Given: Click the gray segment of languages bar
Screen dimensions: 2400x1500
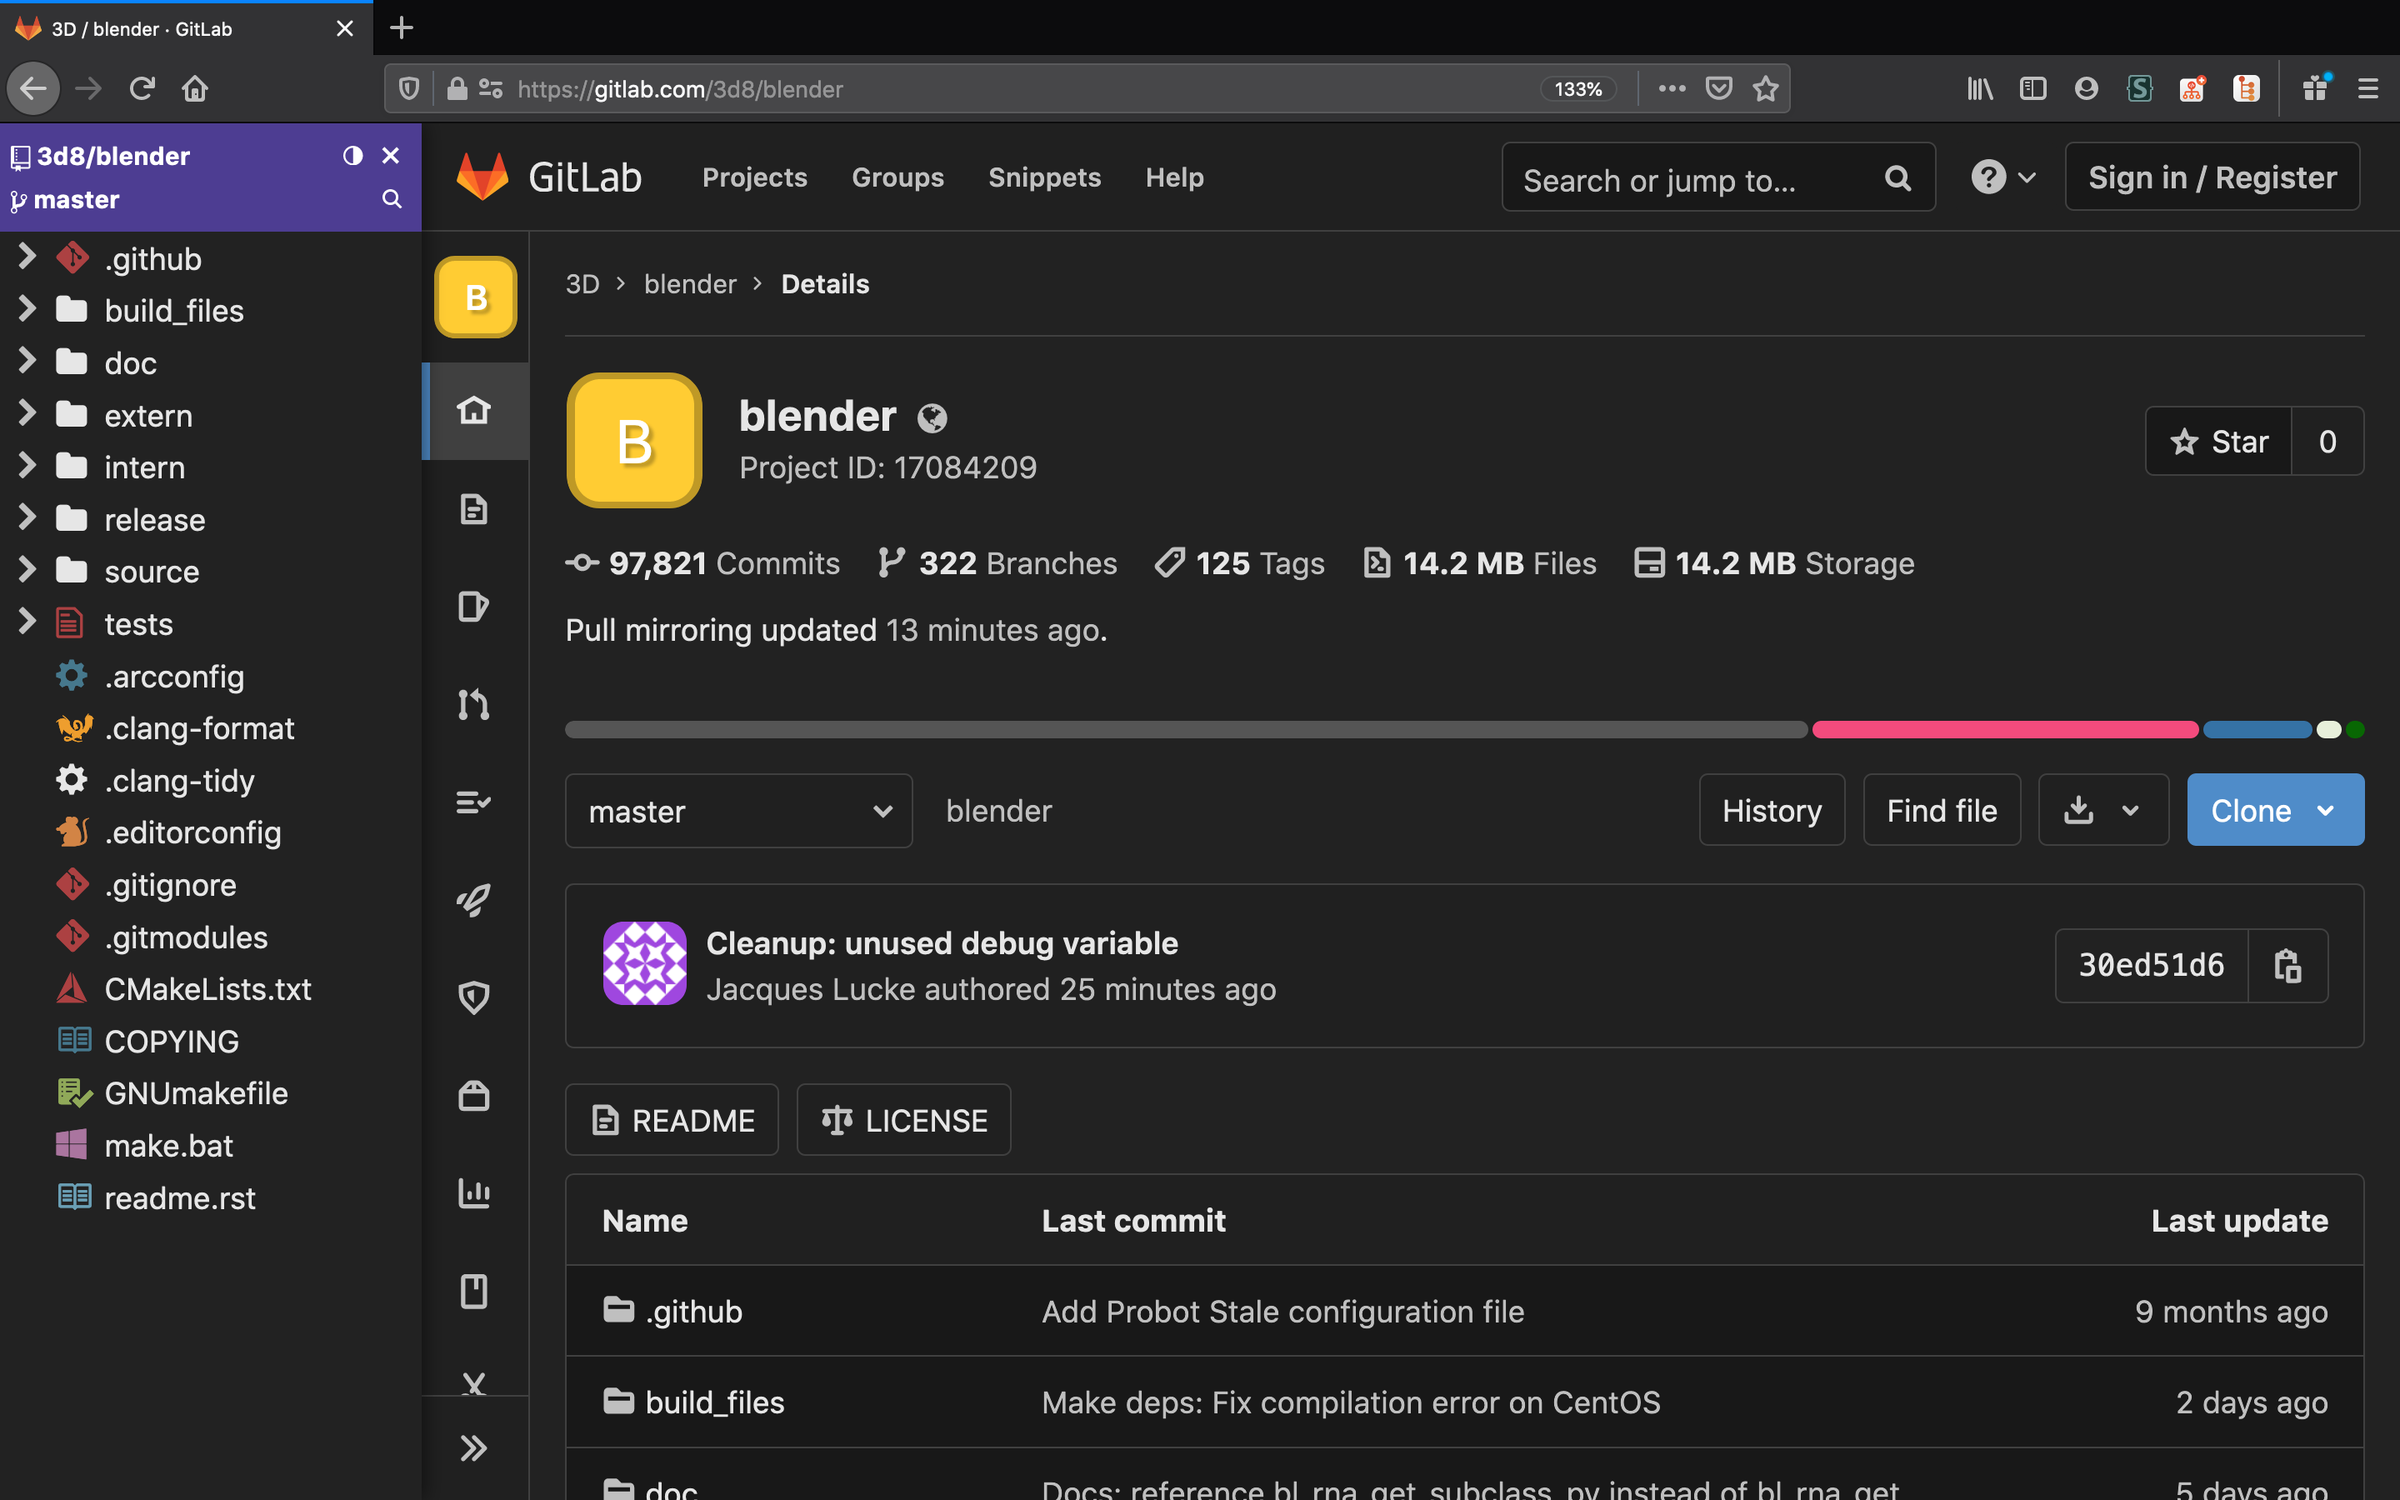Looking at the screenshot, I should click(x=1186, y=729).
